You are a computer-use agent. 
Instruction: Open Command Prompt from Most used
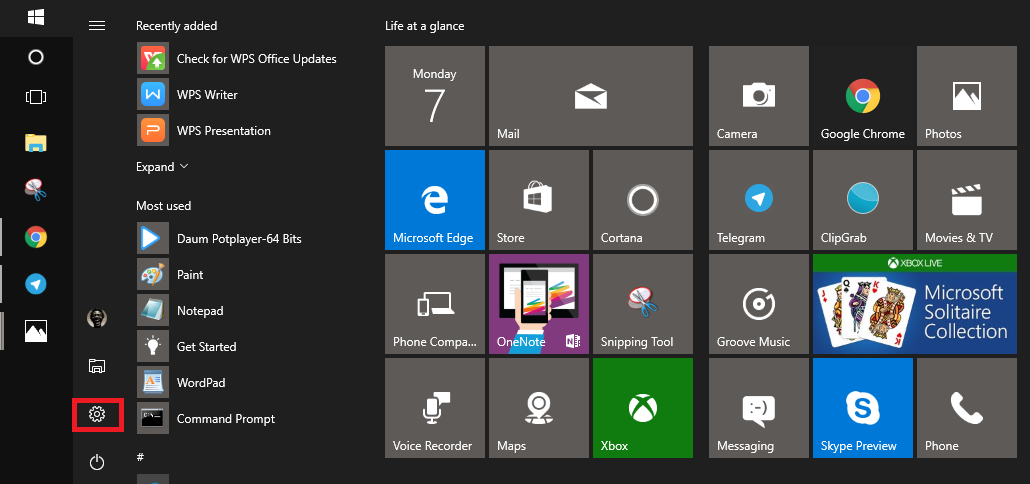pyautogui.click(x=206, y=418)
